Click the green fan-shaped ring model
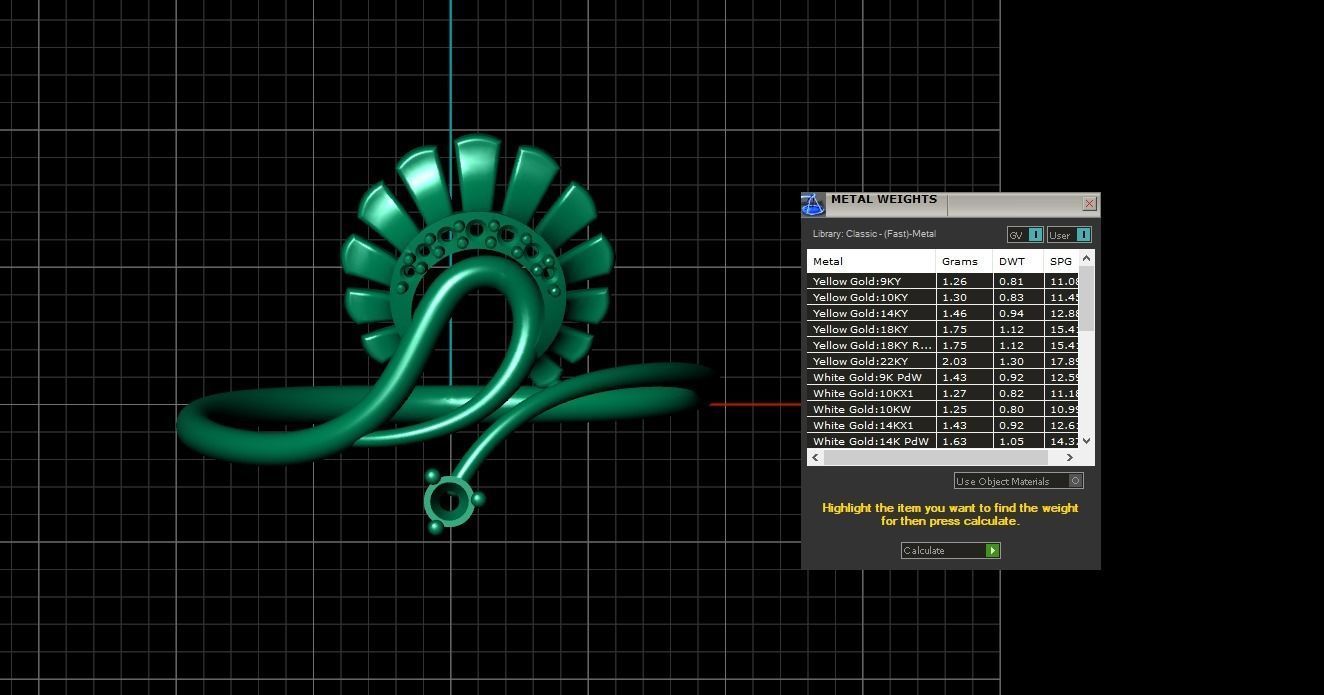Image resolution: width=1324 pixels, height=695 pixels. coord(450,335)
